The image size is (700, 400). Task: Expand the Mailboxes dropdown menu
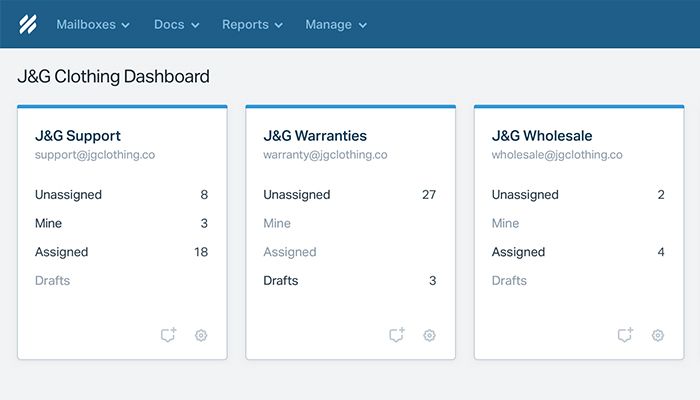pos(93,24)
